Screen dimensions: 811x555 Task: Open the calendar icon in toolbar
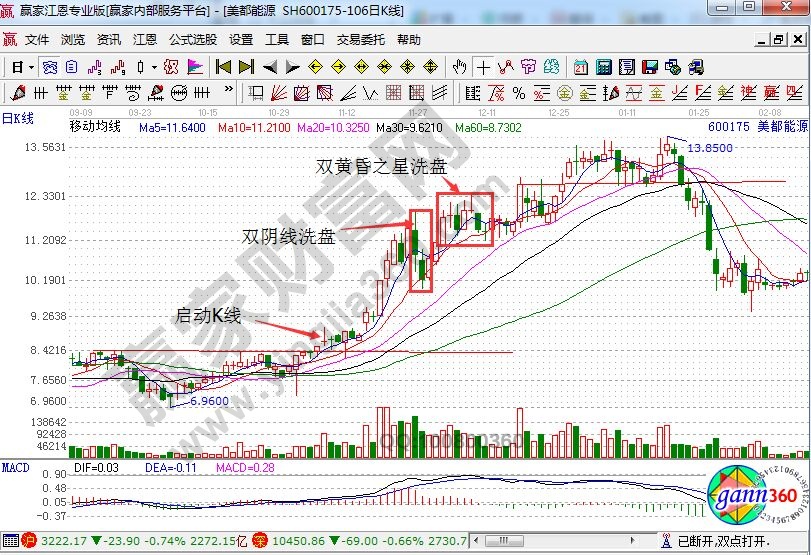tap(581, 67)
